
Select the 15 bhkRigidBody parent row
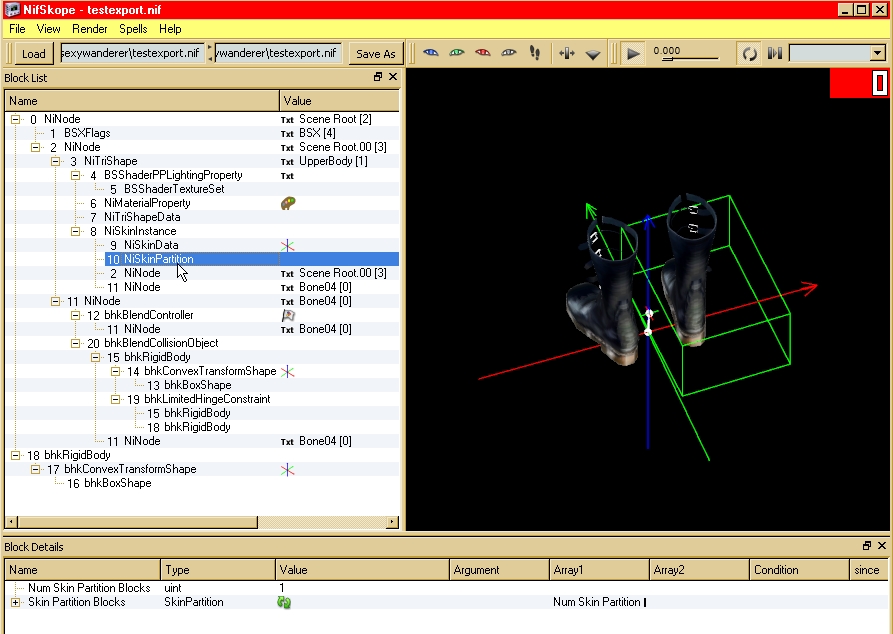tap(202, 357)
